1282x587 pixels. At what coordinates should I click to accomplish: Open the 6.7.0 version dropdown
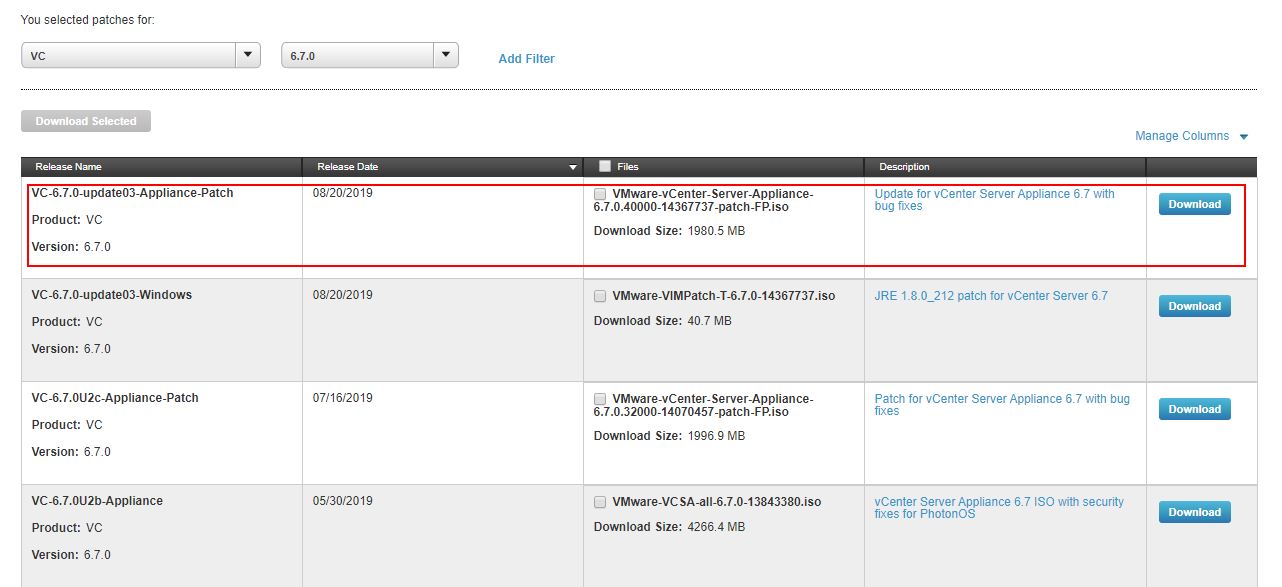coord(370,56)
